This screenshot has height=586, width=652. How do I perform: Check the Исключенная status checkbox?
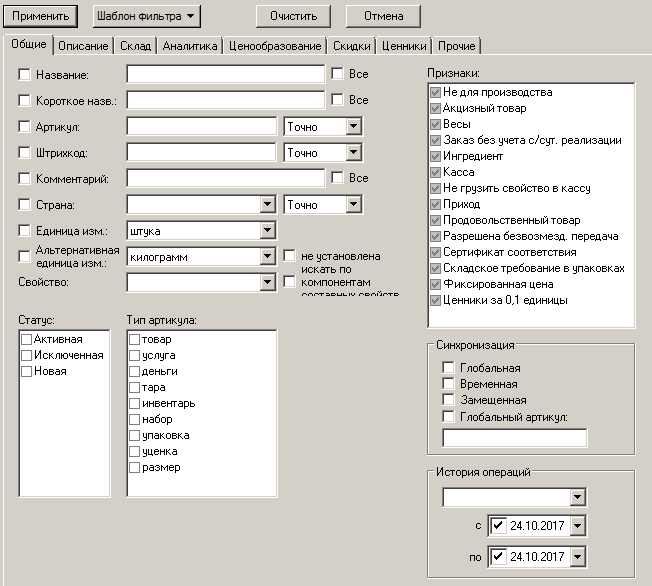tap(27, 355)
